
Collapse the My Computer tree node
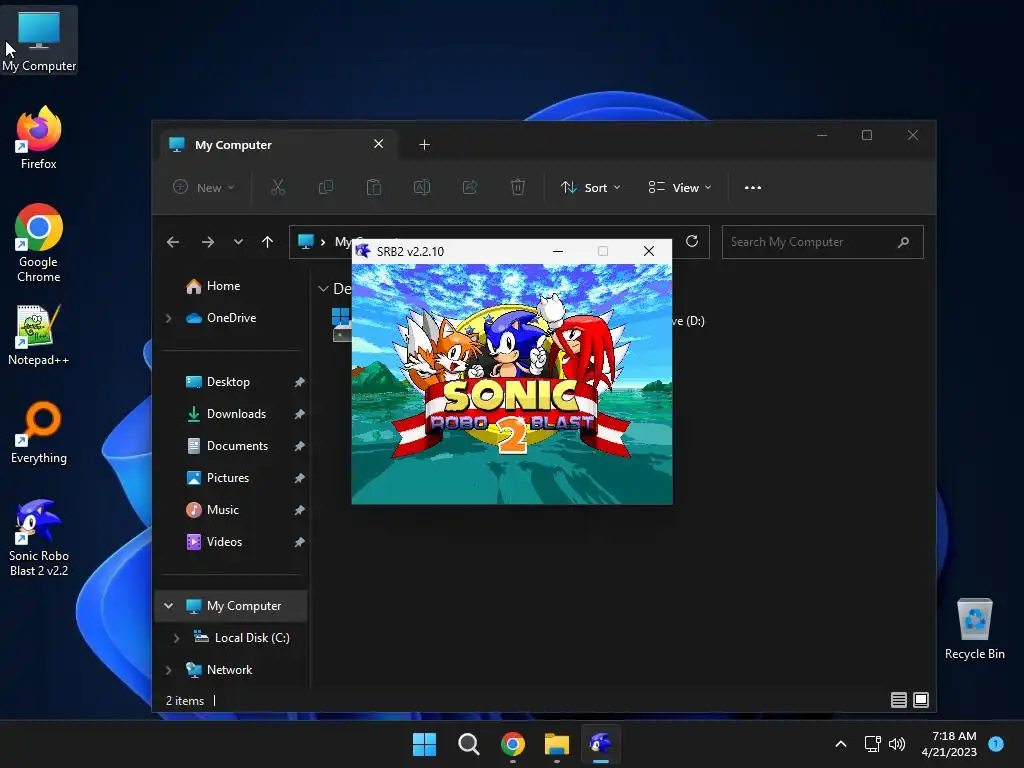(168, 606)
